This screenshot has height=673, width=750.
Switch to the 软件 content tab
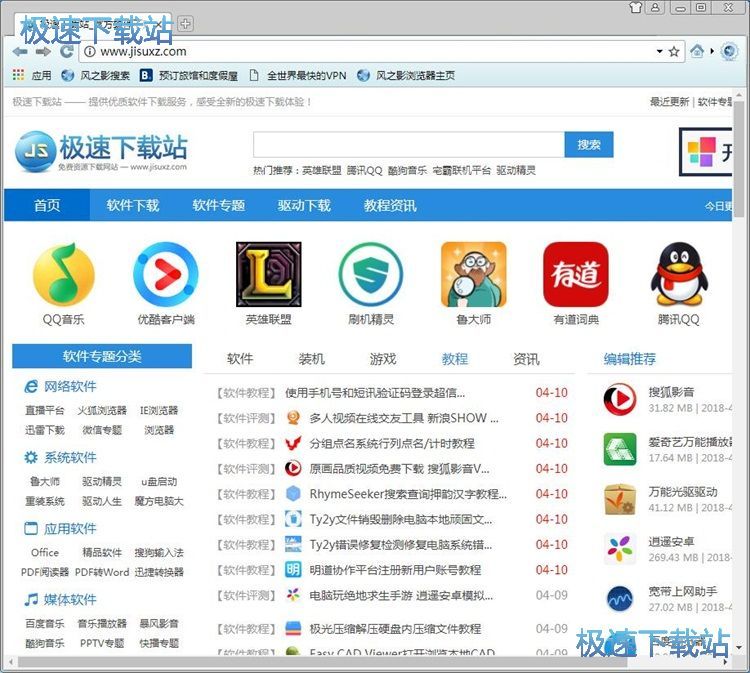click(240, 359)
